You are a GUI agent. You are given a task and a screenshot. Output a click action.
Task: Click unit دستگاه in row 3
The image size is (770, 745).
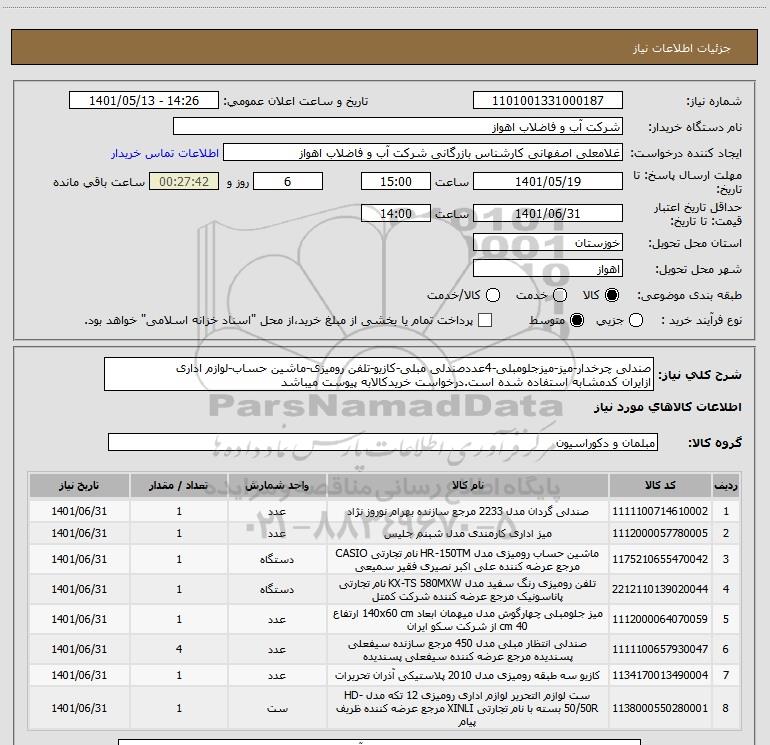pyautogui.click(x=277, y=559)
